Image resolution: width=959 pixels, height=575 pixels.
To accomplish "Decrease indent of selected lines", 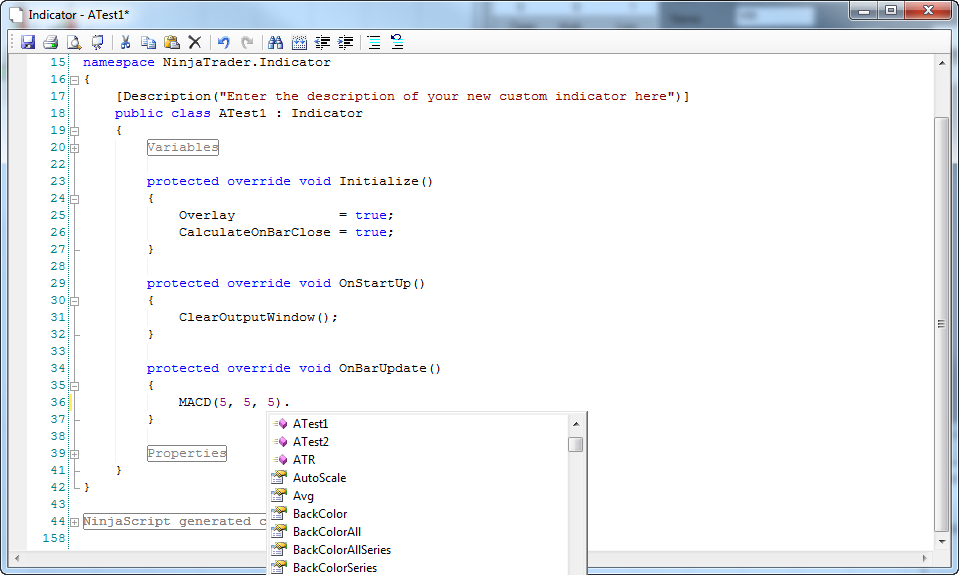I will coord(322,42).
